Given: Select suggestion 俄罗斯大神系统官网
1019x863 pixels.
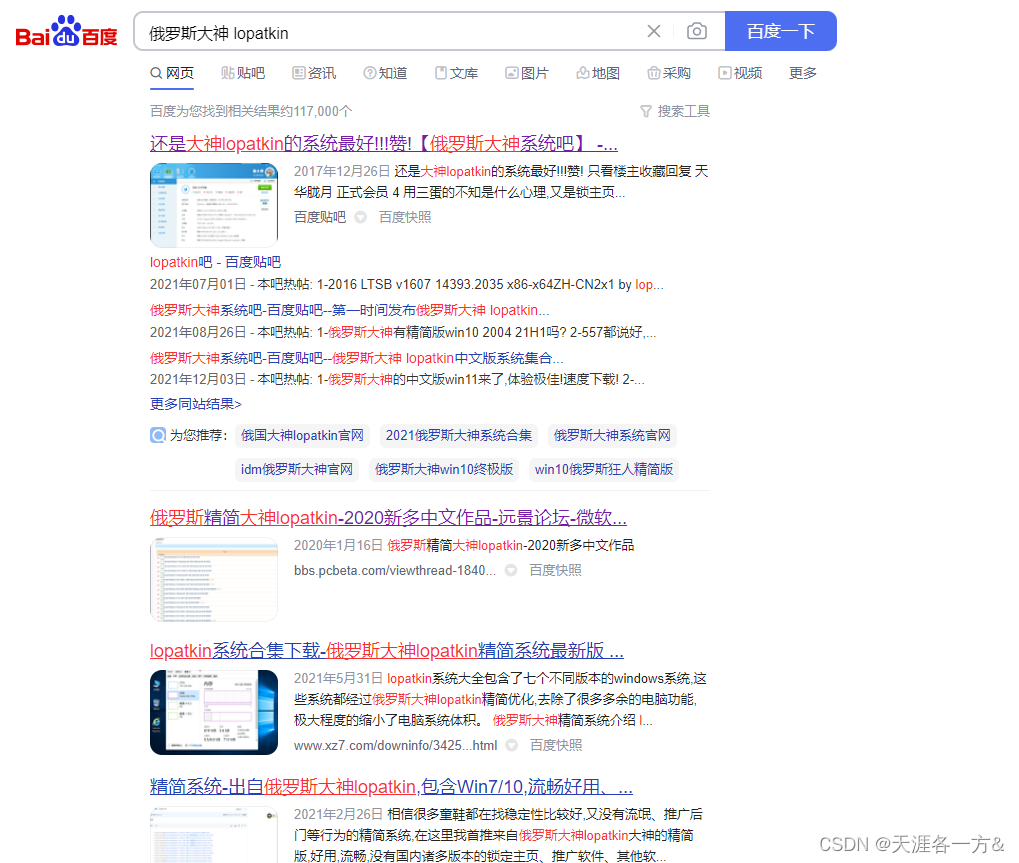Looking at the screenshot, I should [612, 435].
